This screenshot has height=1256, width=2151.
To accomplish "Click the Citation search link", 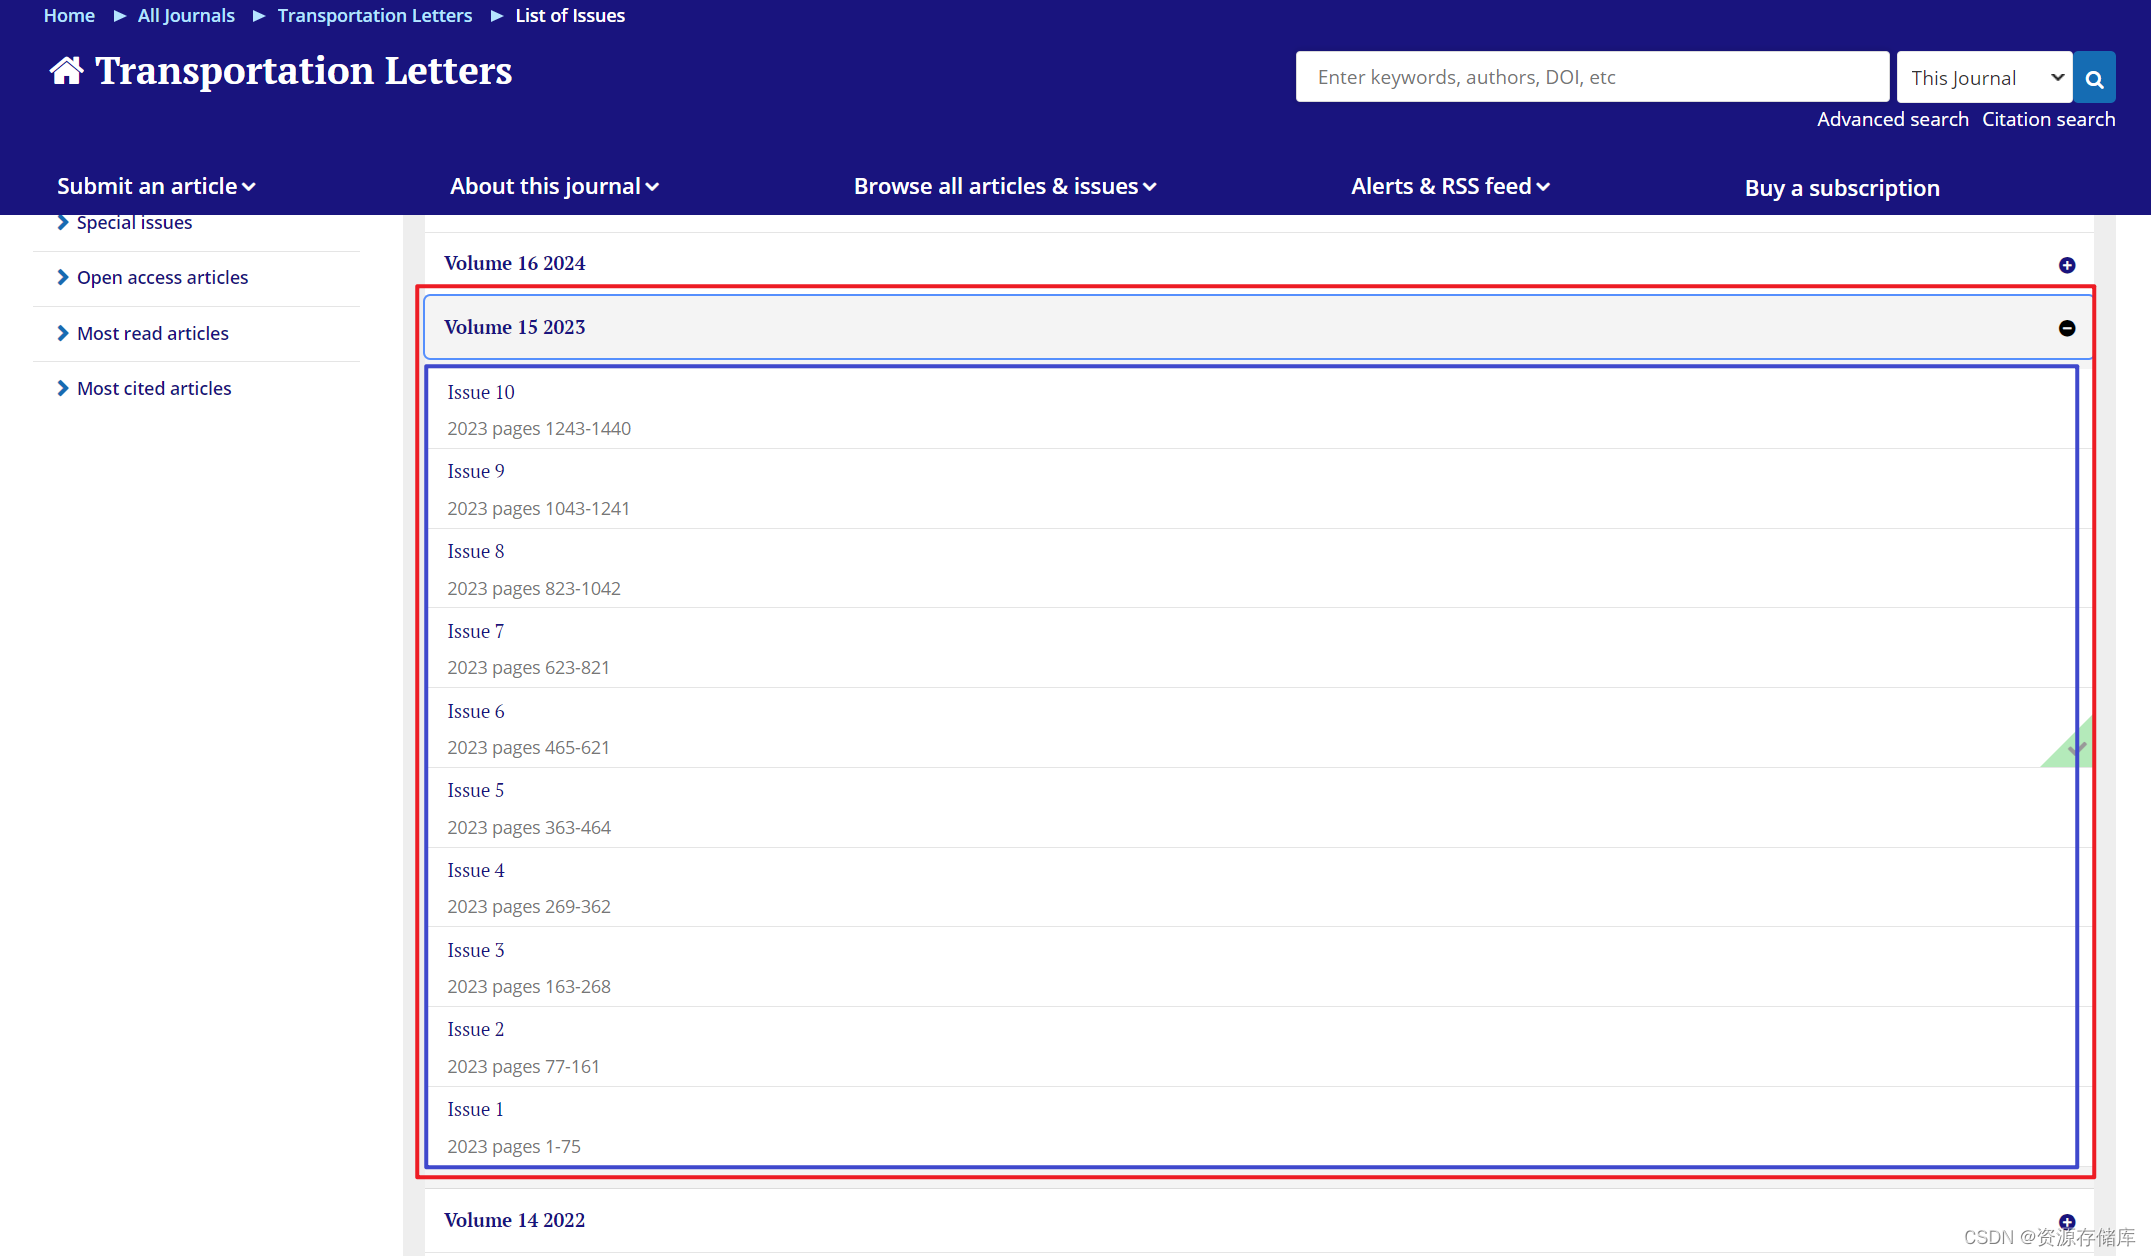I will coord(2048,119).
